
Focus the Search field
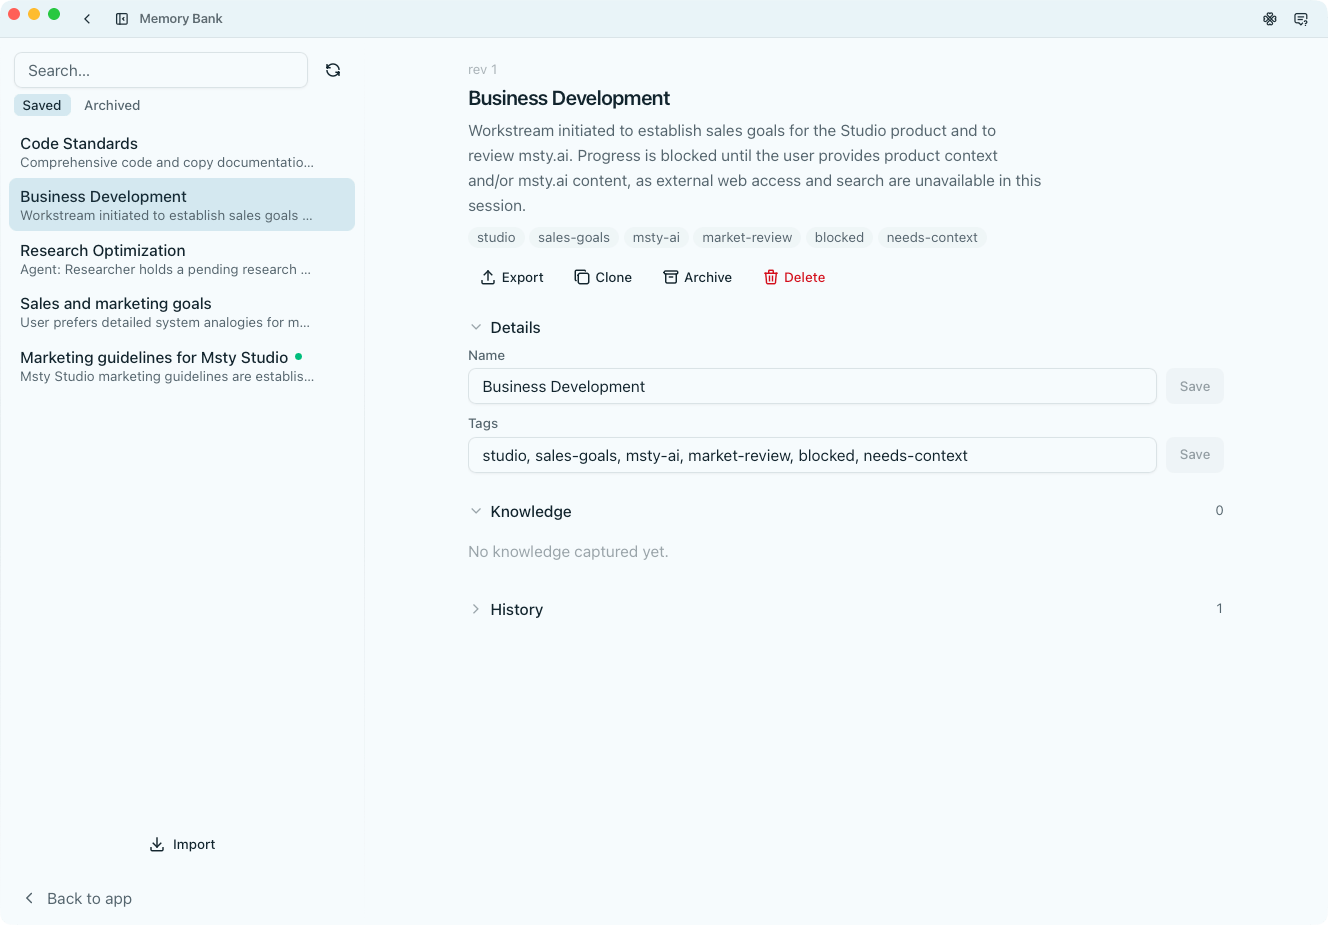pyautogui.click(x=161, y=70)
